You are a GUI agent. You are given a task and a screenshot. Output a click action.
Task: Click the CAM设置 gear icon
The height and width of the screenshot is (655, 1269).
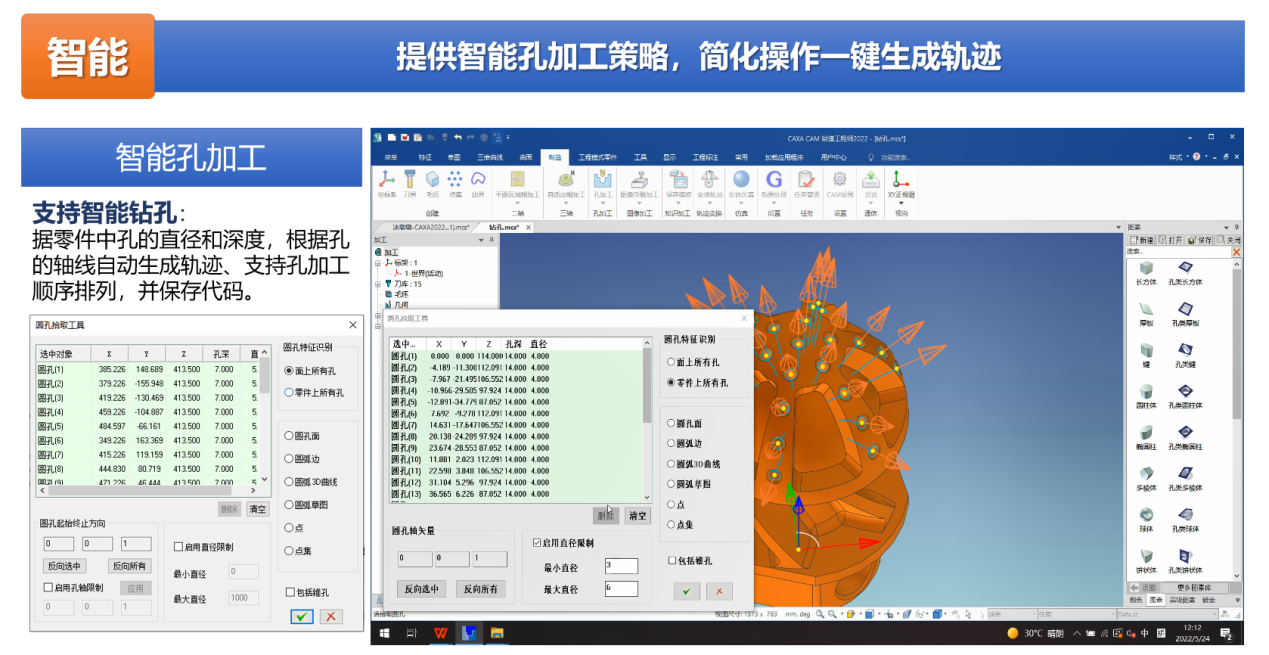[x=840, y=181]
